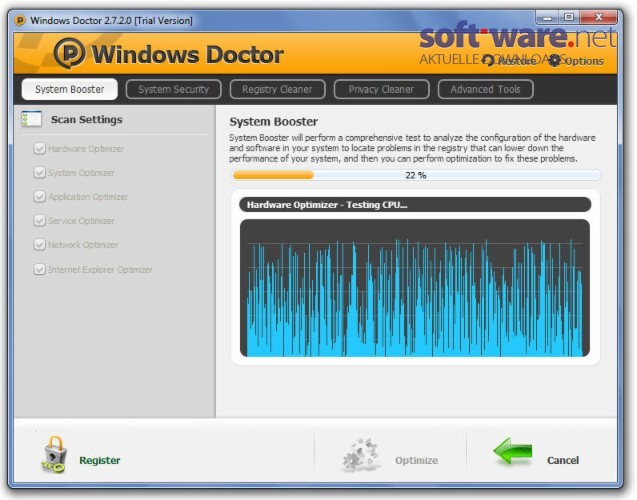Click the Register label
Image resolution: width=637 pixels, height=500 pixels.
pyautogui.click(x=100, y=460)
